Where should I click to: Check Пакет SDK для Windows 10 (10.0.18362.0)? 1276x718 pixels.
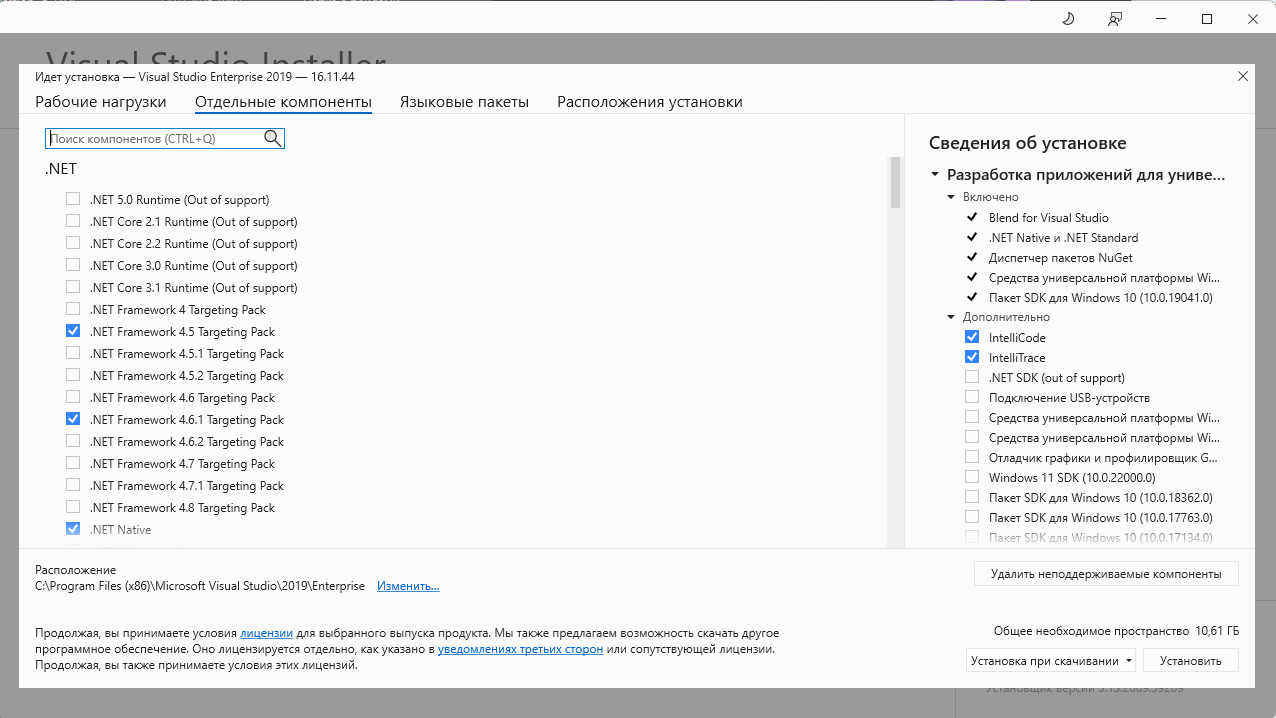972,497
